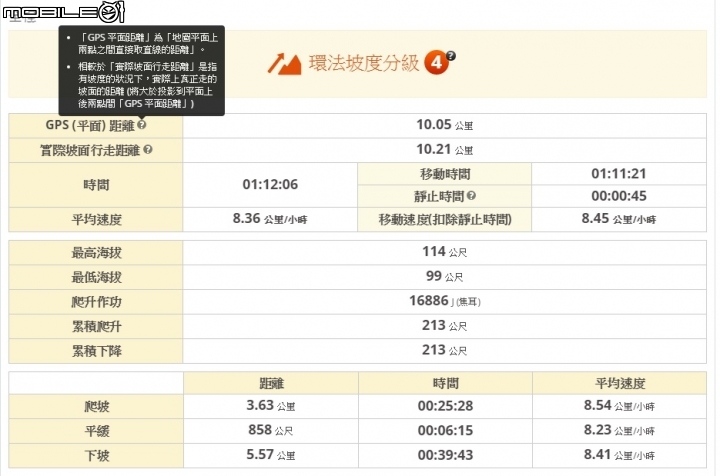This screenshot has width=720, height=476.
Task: Click the orange mountain slope icon
Action: click(285, 64)
